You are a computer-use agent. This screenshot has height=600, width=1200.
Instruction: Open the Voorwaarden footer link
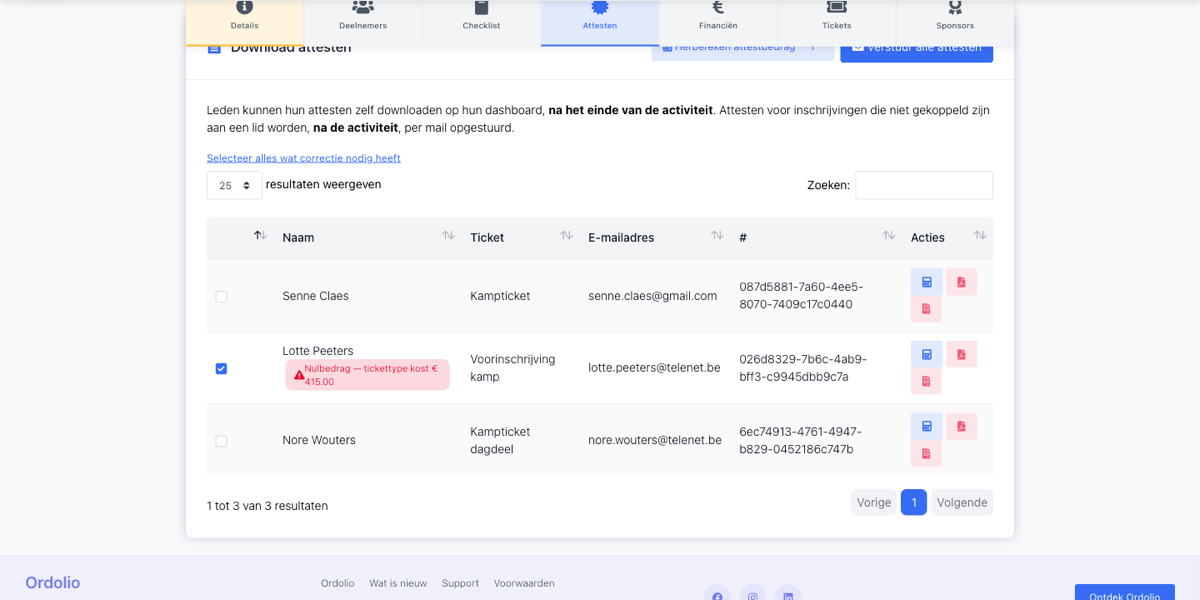pyautogui.click(x=524, y=583)
